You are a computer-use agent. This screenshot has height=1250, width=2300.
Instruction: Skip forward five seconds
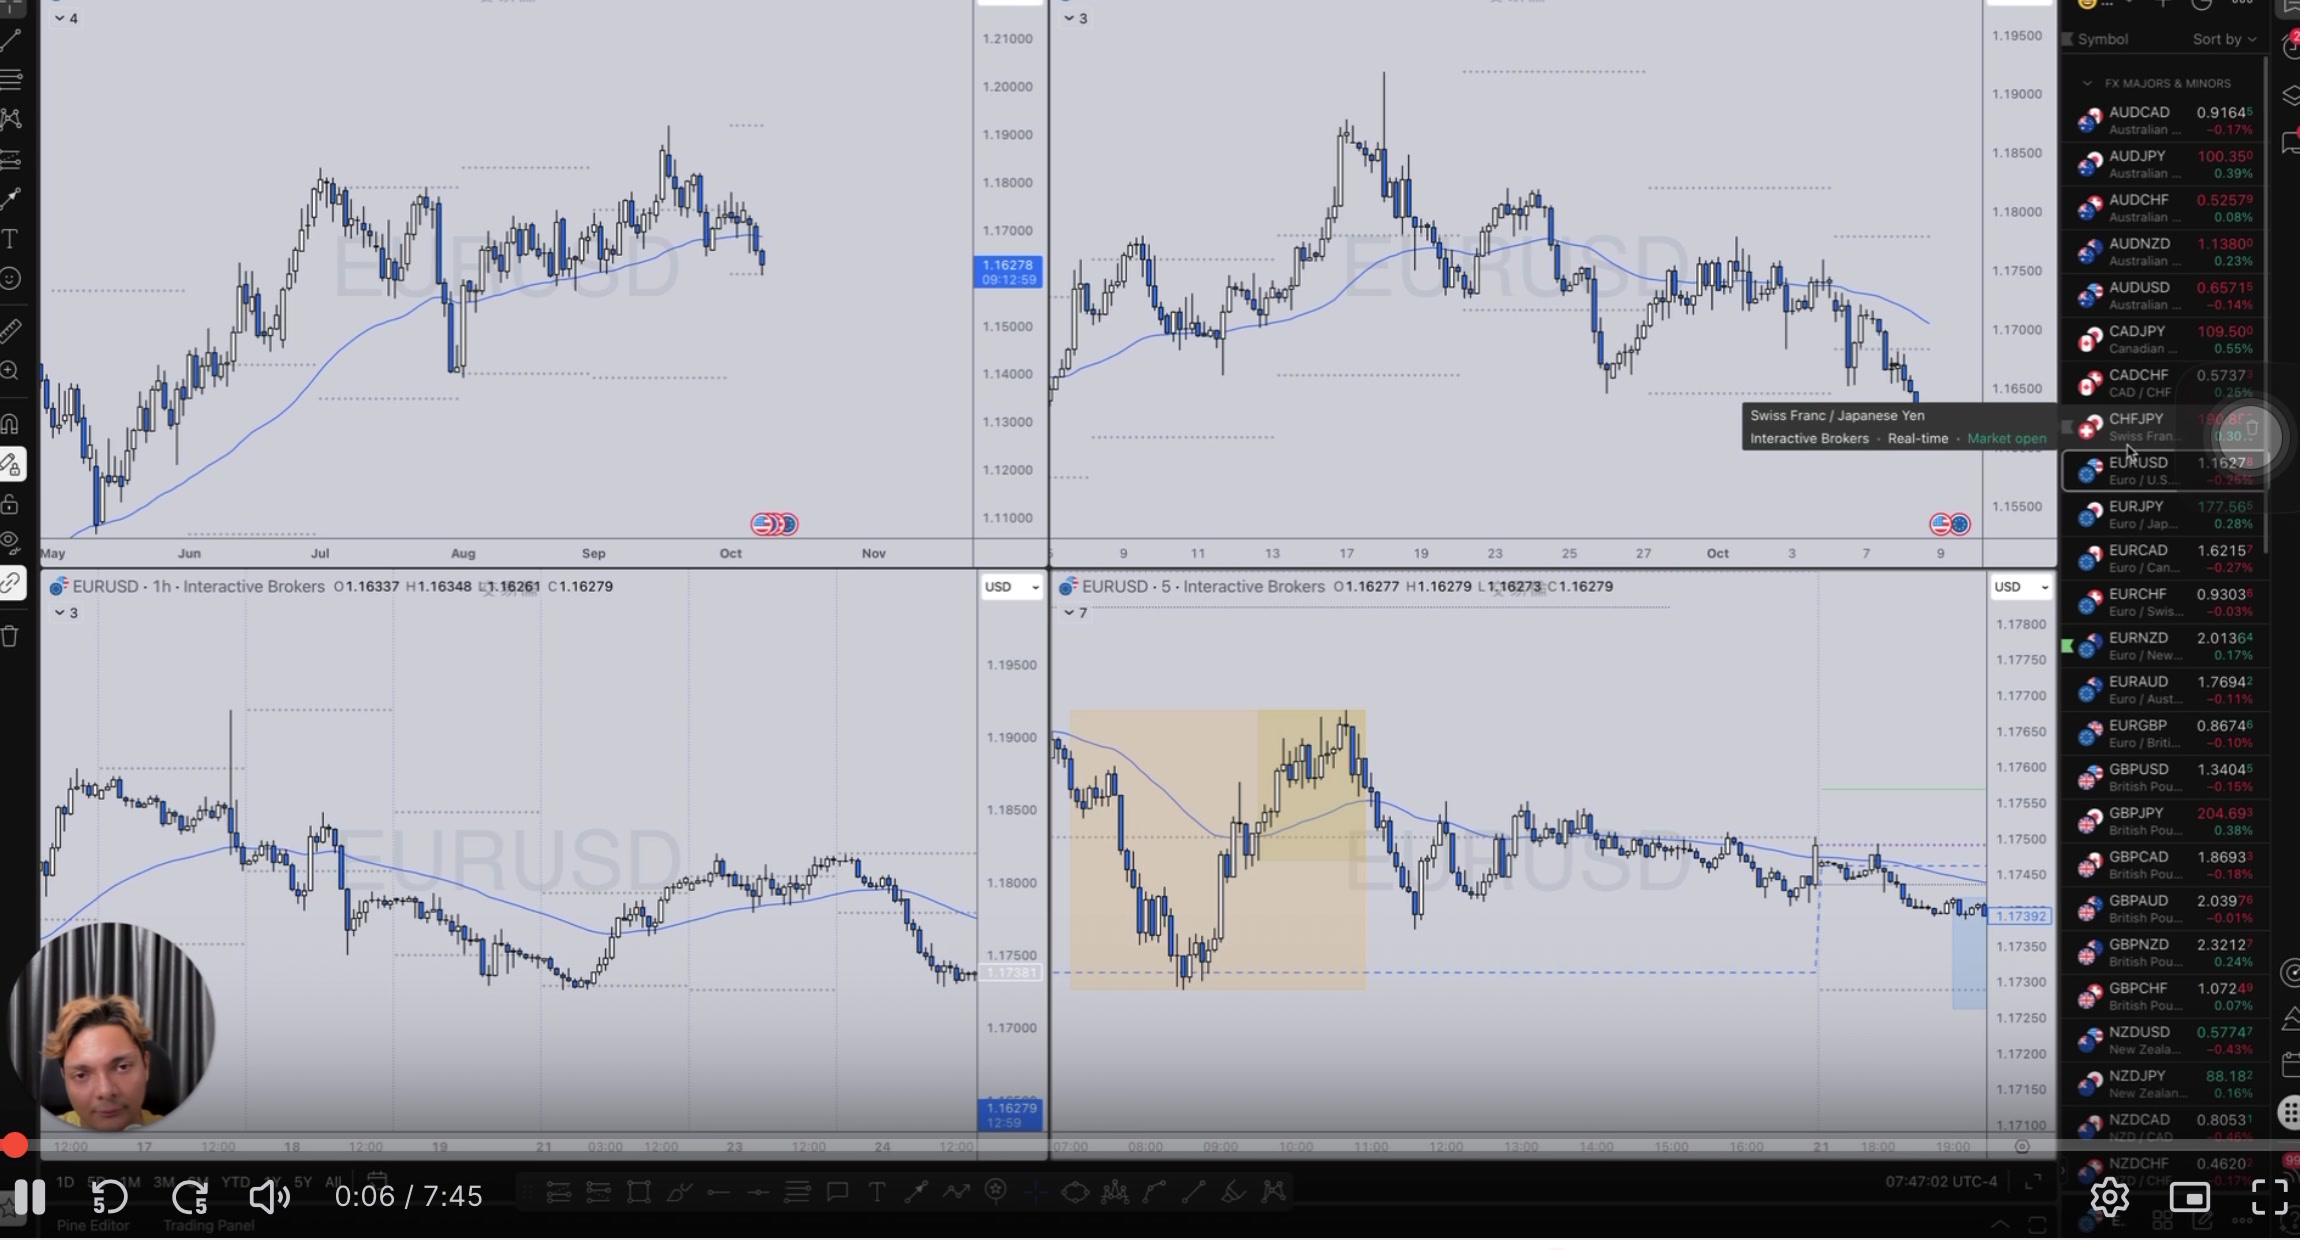tap(189, 1196)
